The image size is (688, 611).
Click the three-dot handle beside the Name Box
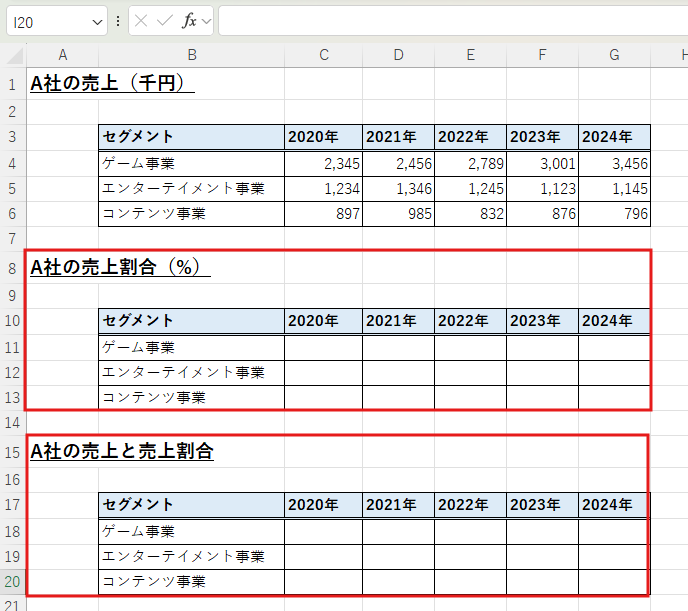119,21
